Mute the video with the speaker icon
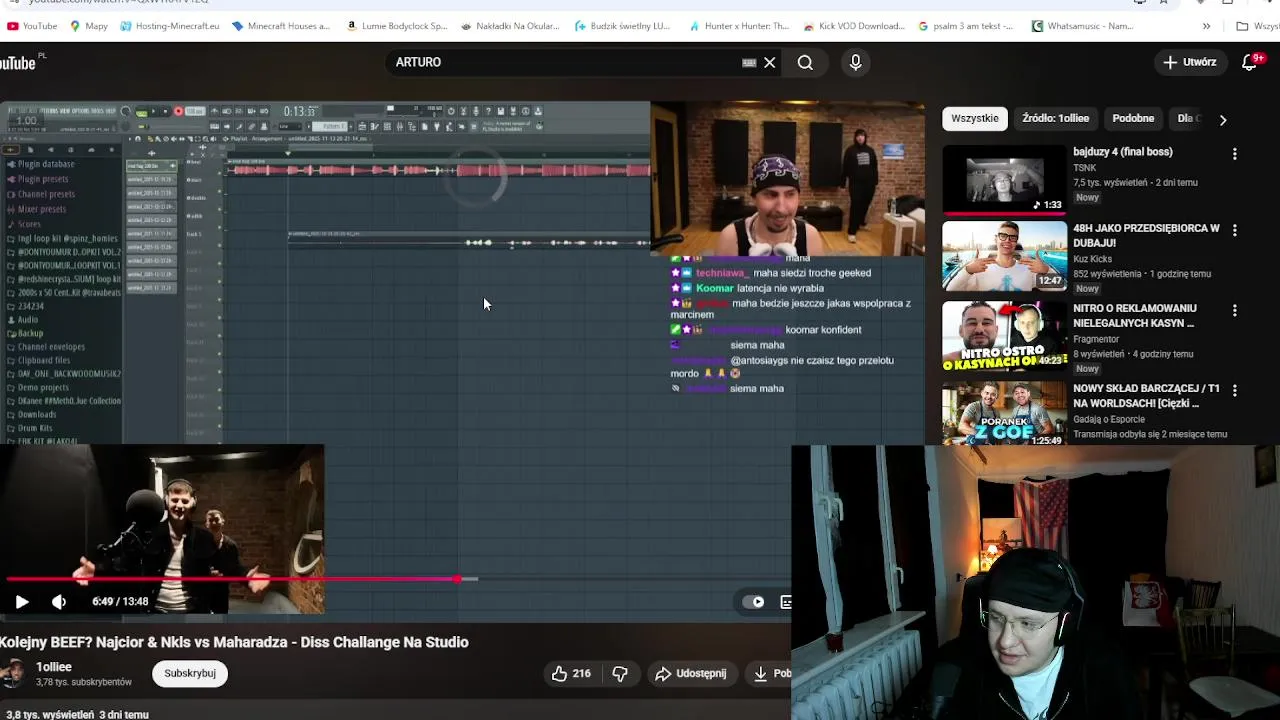This screenshot has height=720, width=1280. point(59,601)
